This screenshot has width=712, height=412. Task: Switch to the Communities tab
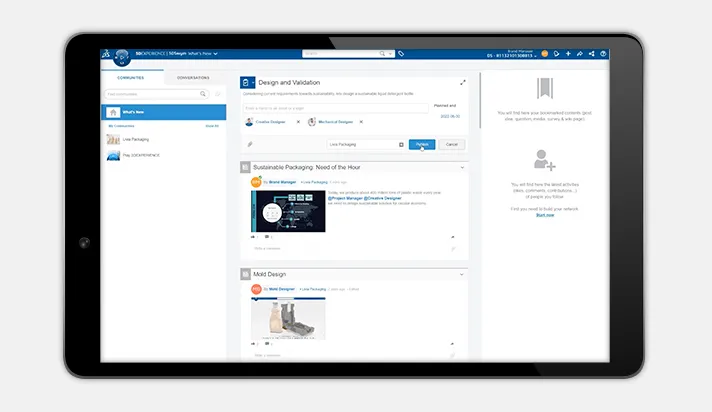pos(131,78)
